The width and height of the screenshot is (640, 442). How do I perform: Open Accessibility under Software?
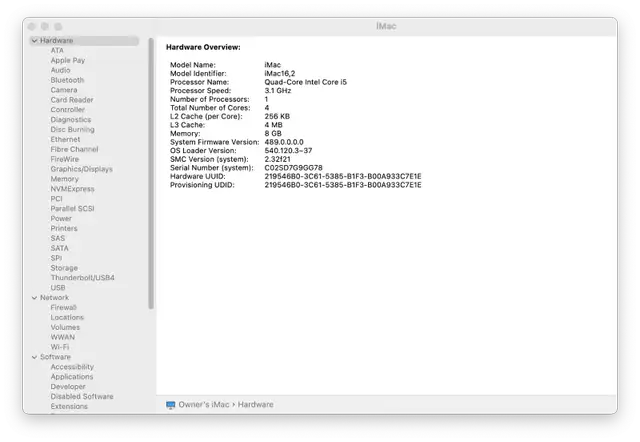click(x=72, y=367)
